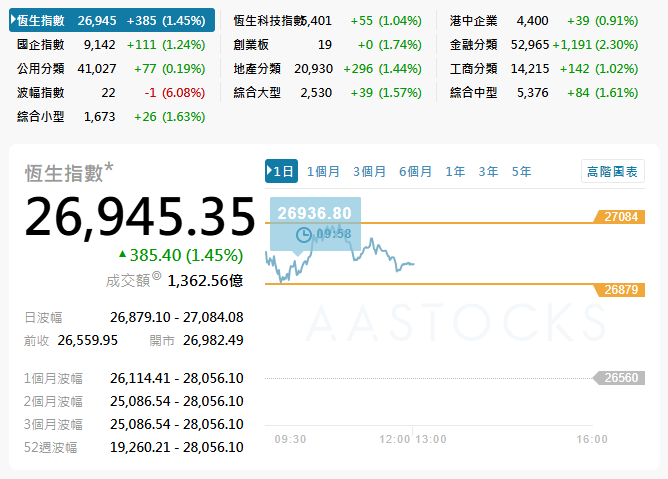Select the 1年 chart period
Screen dimensions: 668x479
click(x=455, y=172)
